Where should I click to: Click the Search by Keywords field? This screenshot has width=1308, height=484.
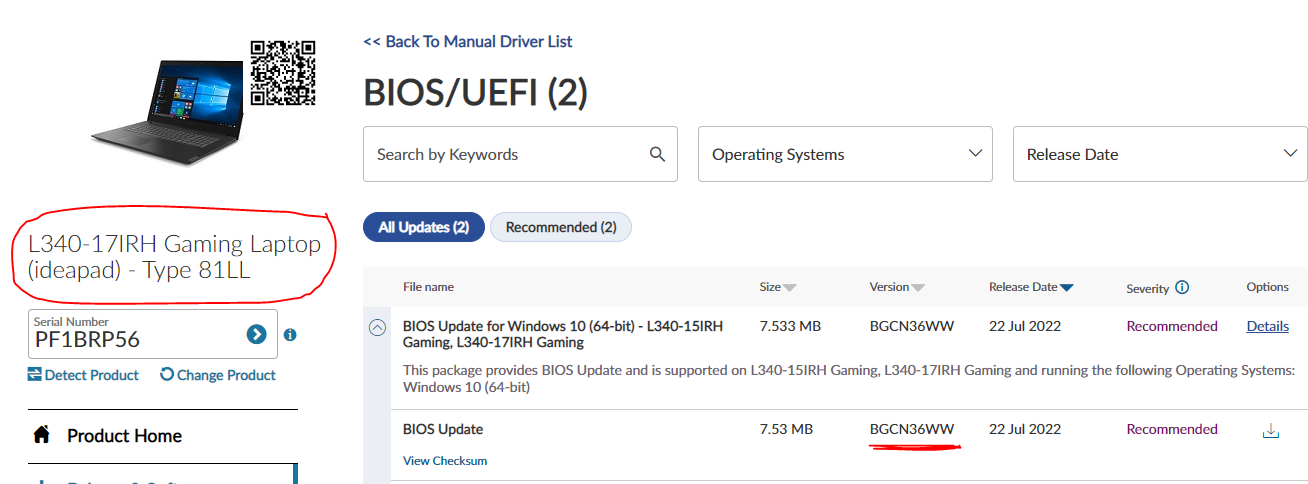click(x=505, y=154)
